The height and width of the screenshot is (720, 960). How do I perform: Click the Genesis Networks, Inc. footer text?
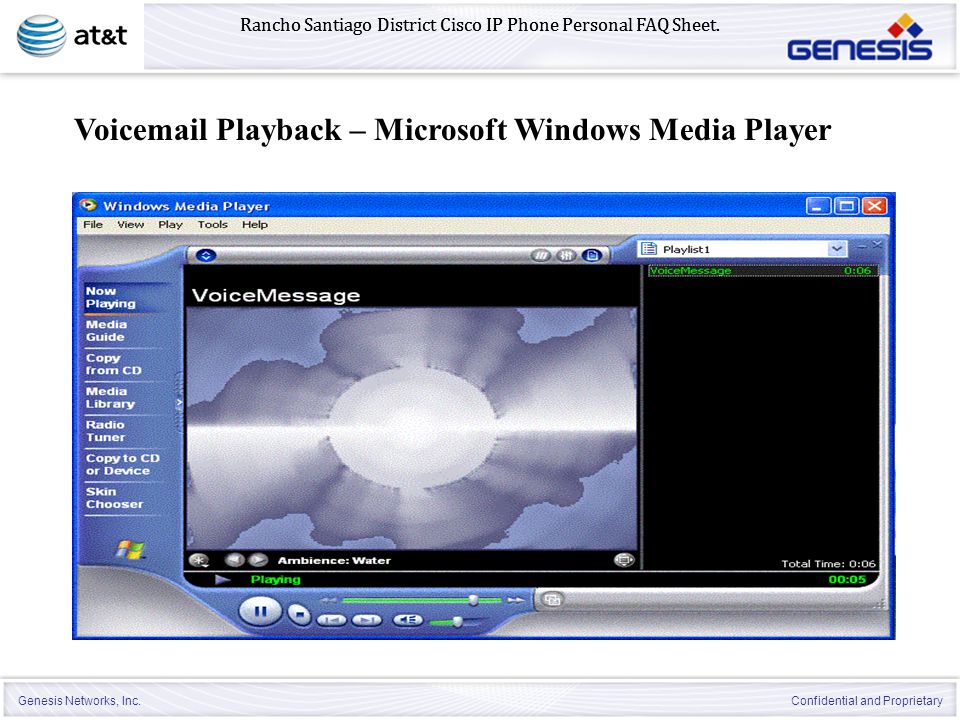[80, 700]
